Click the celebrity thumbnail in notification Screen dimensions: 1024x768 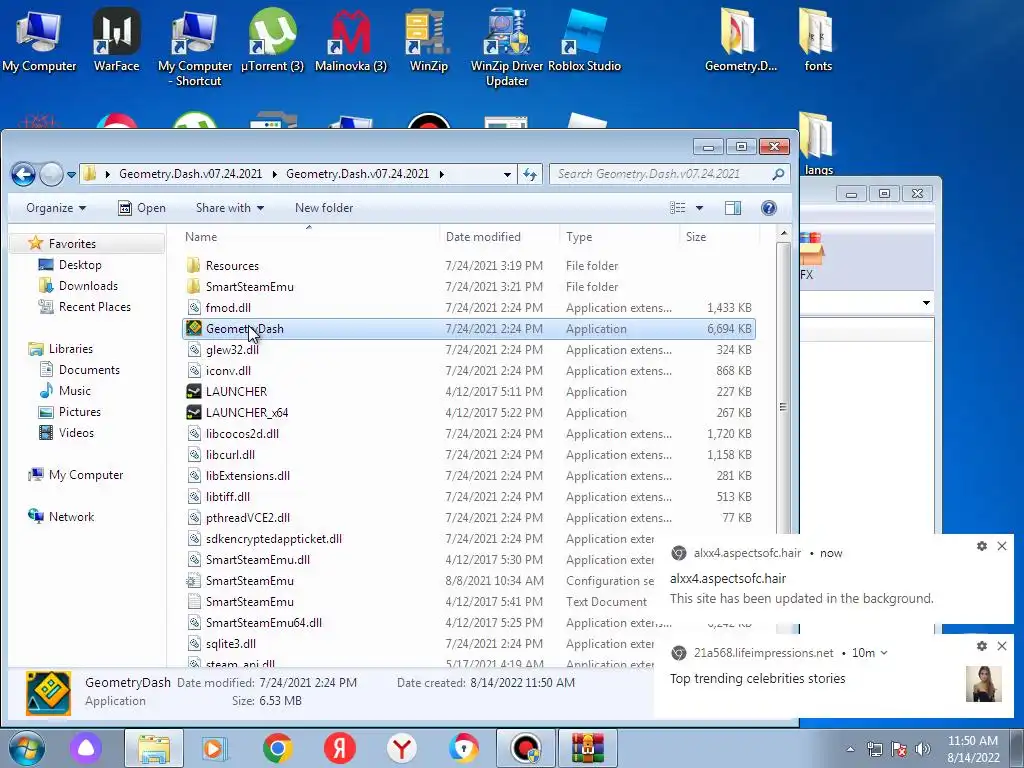point(984,684)
